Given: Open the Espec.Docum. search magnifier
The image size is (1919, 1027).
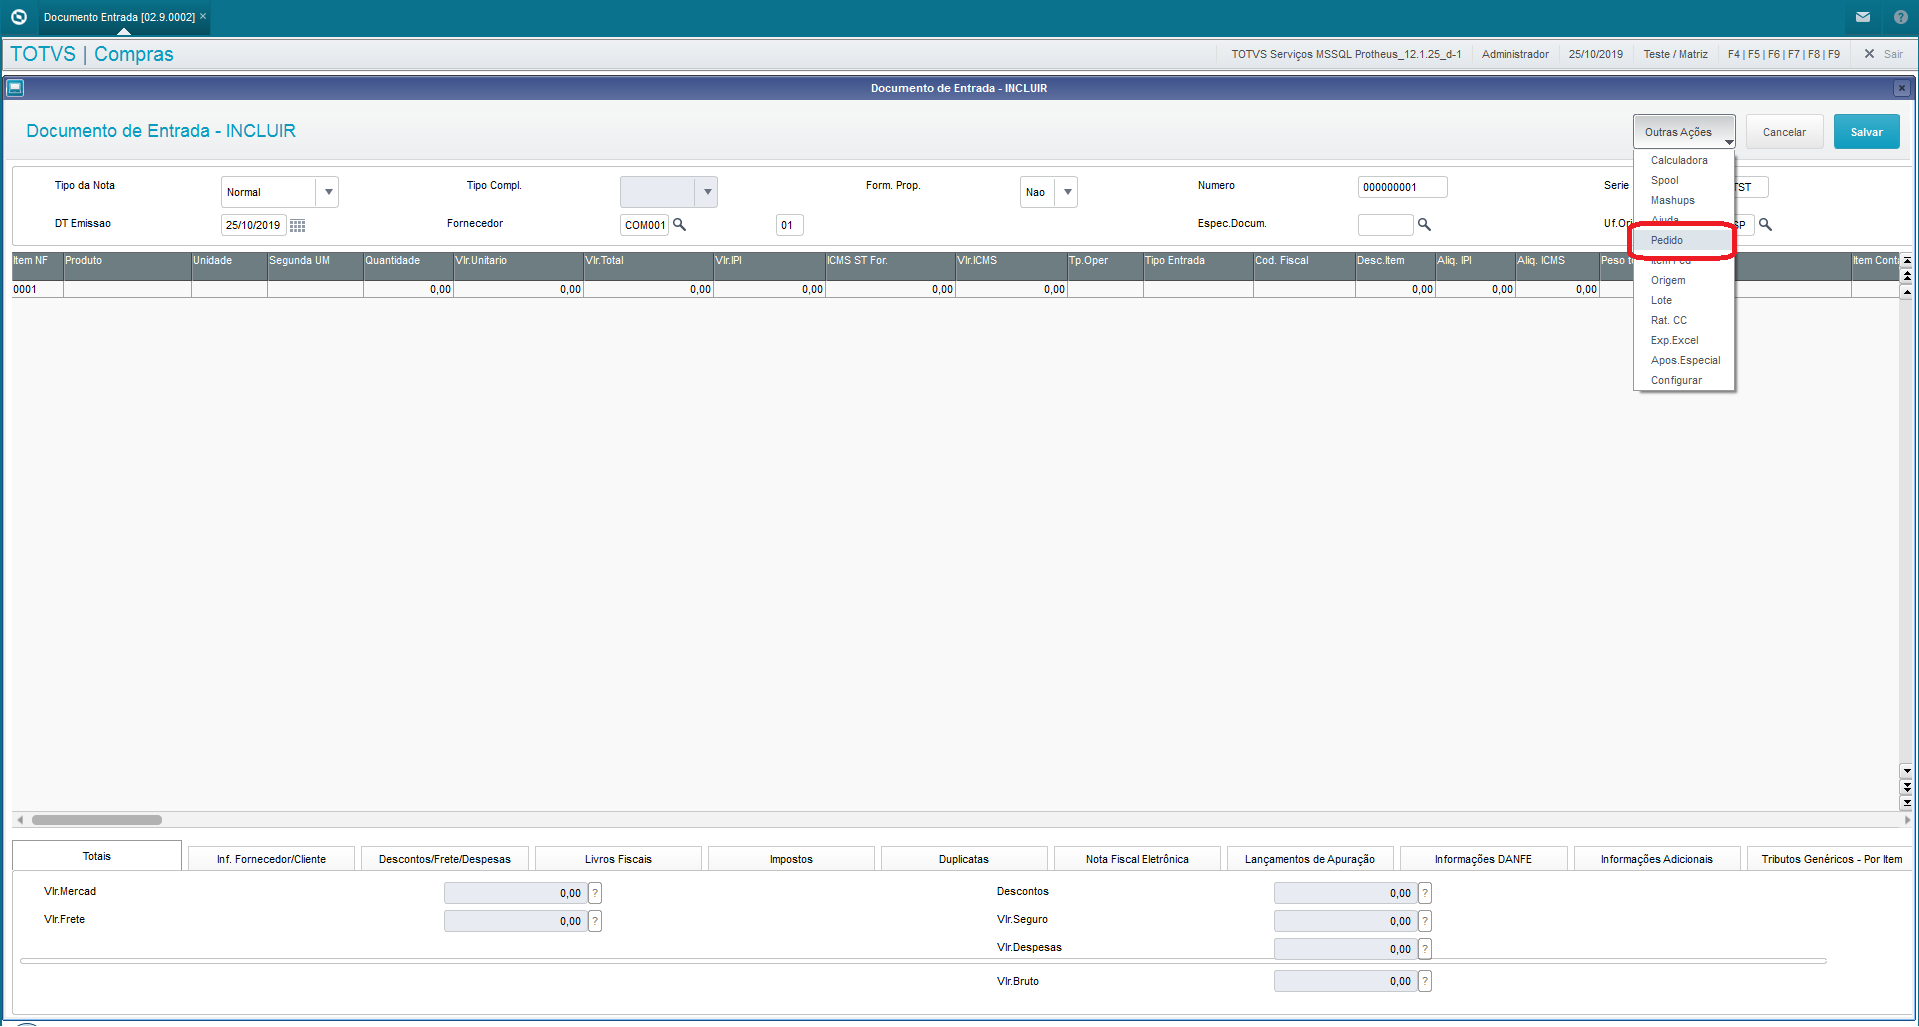Looking at the screenshot, I should click(1425, 224).
